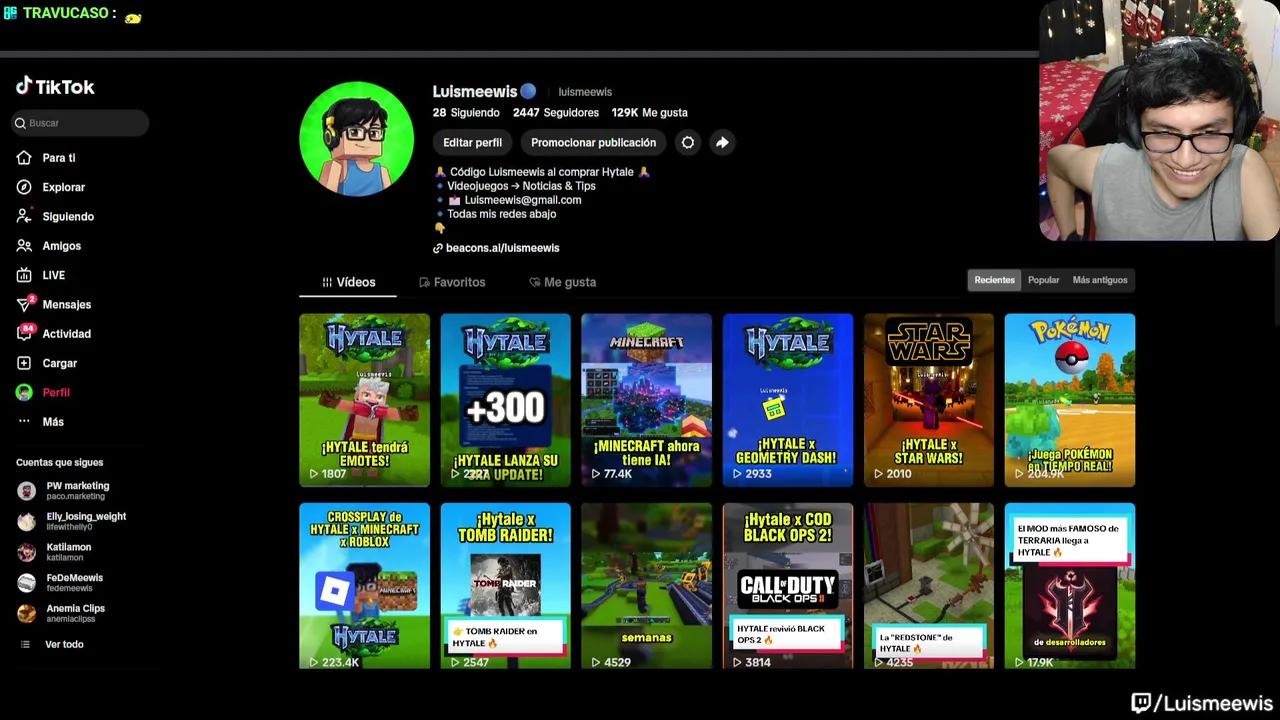Click the TikTok logo

coord(55,87)
